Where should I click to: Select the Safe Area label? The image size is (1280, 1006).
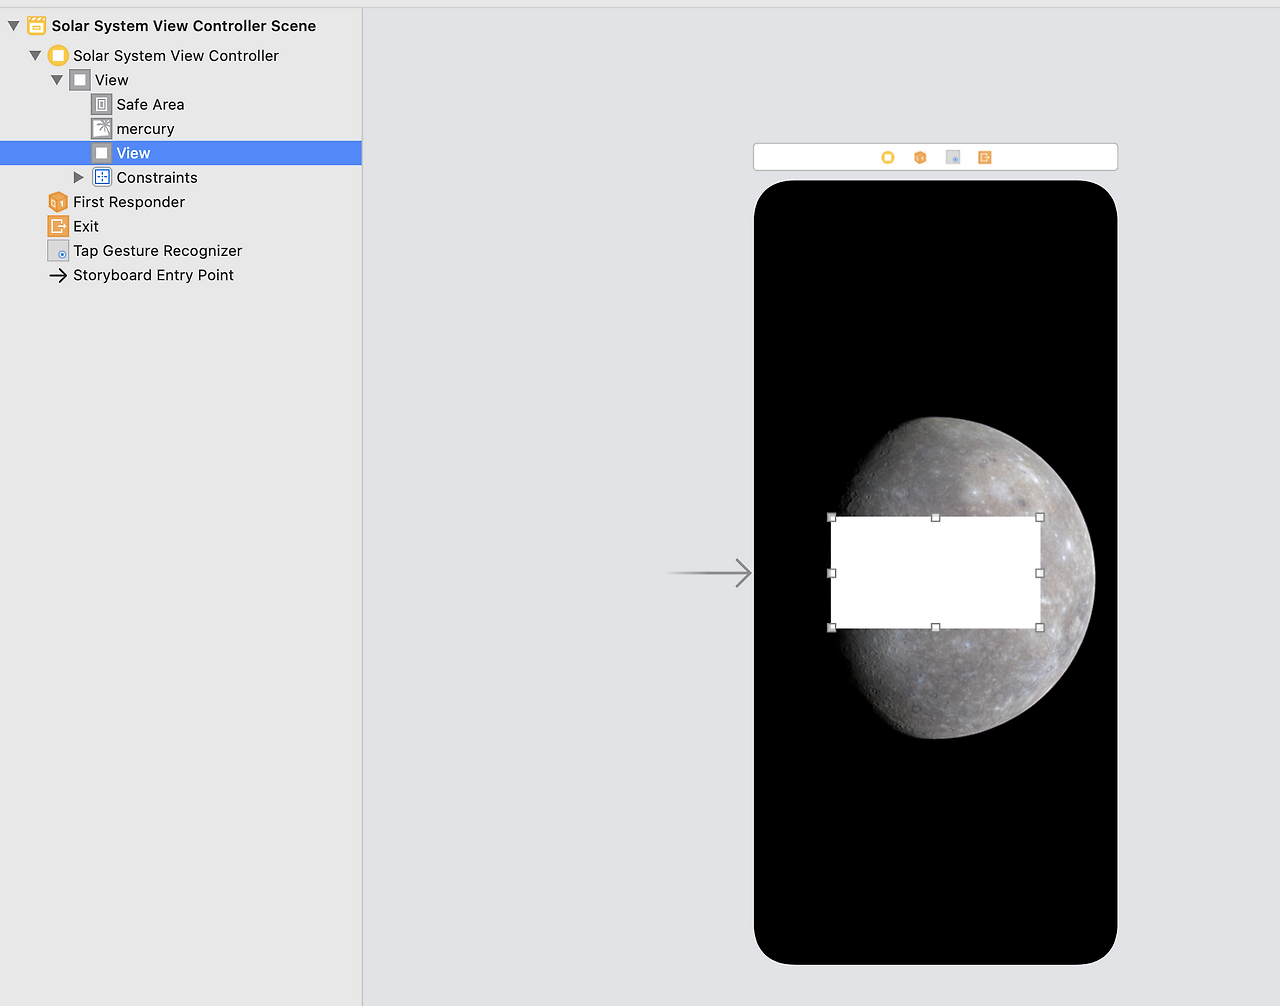[150, 104]
